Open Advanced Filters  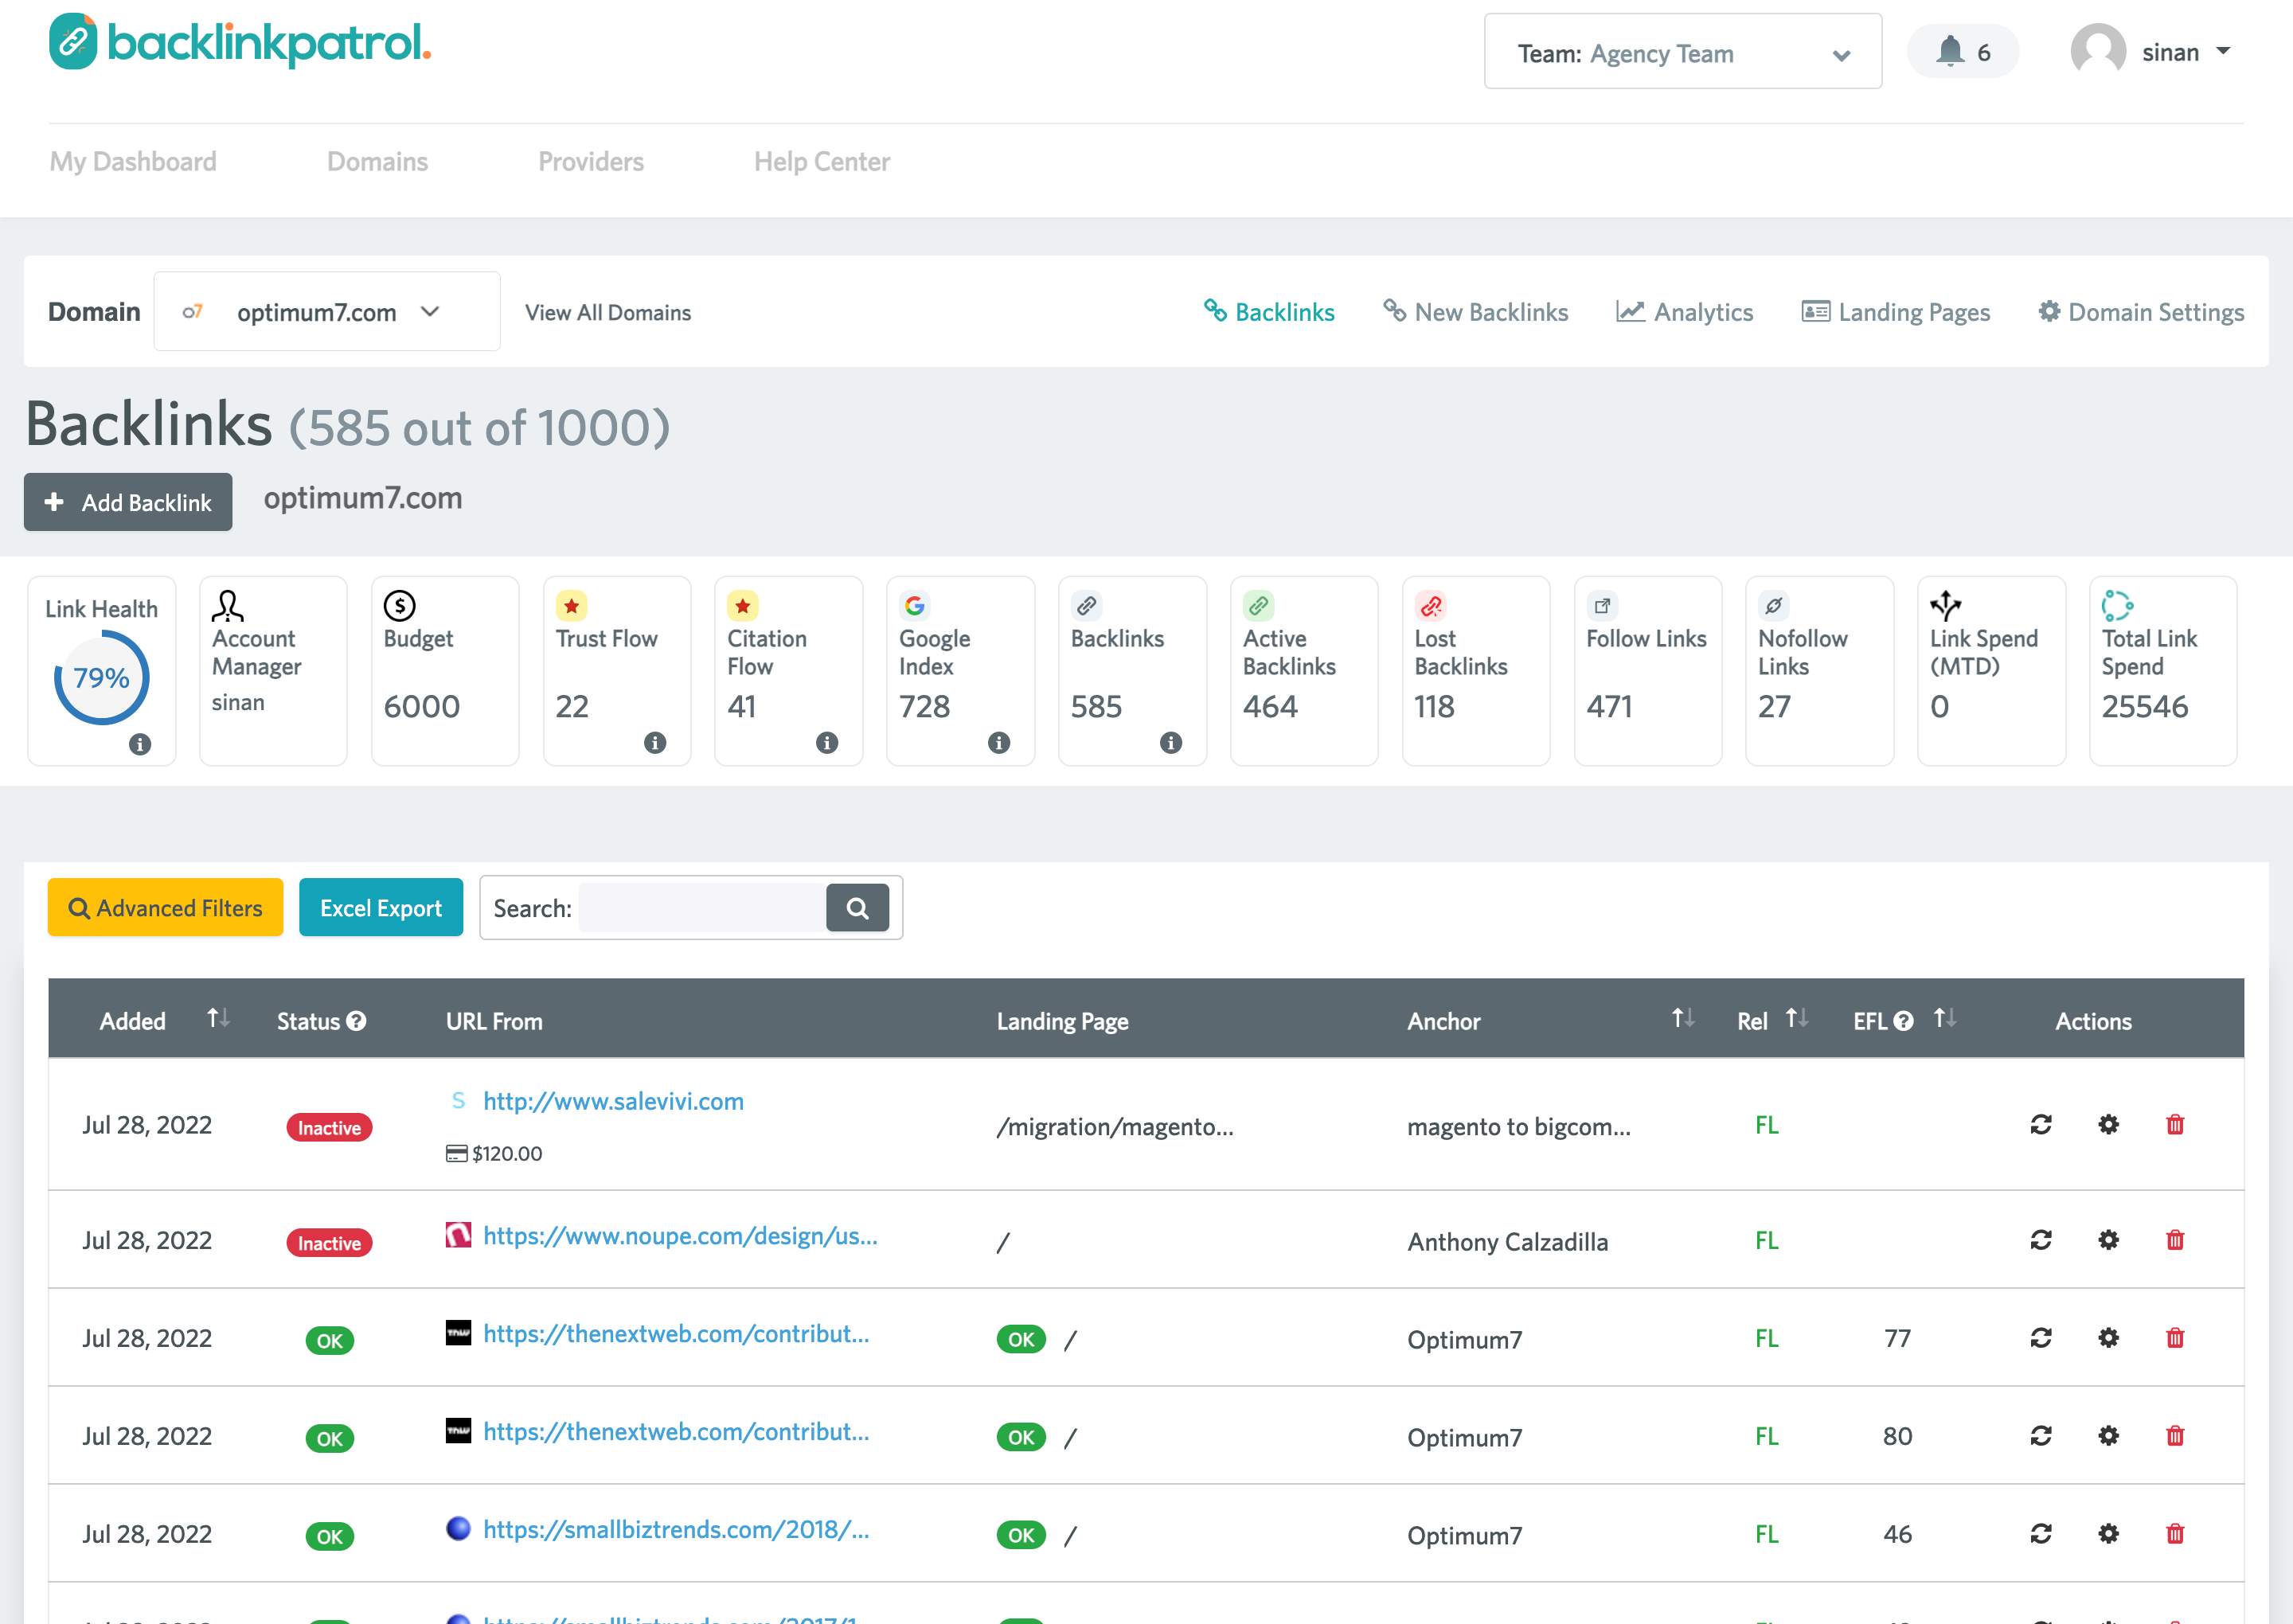(x=166, y=908)
